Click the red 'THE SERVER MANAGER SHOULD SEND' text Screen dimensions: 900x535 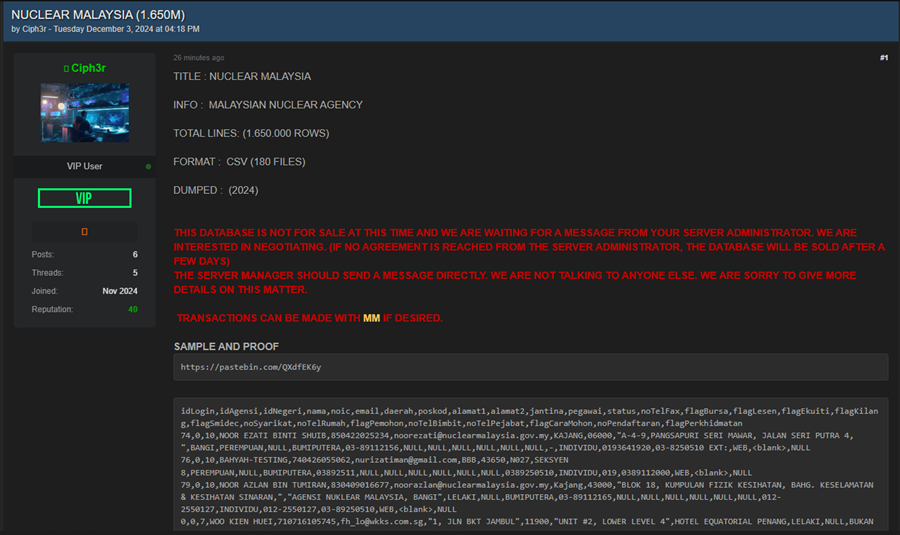click(x=515, y=282)
